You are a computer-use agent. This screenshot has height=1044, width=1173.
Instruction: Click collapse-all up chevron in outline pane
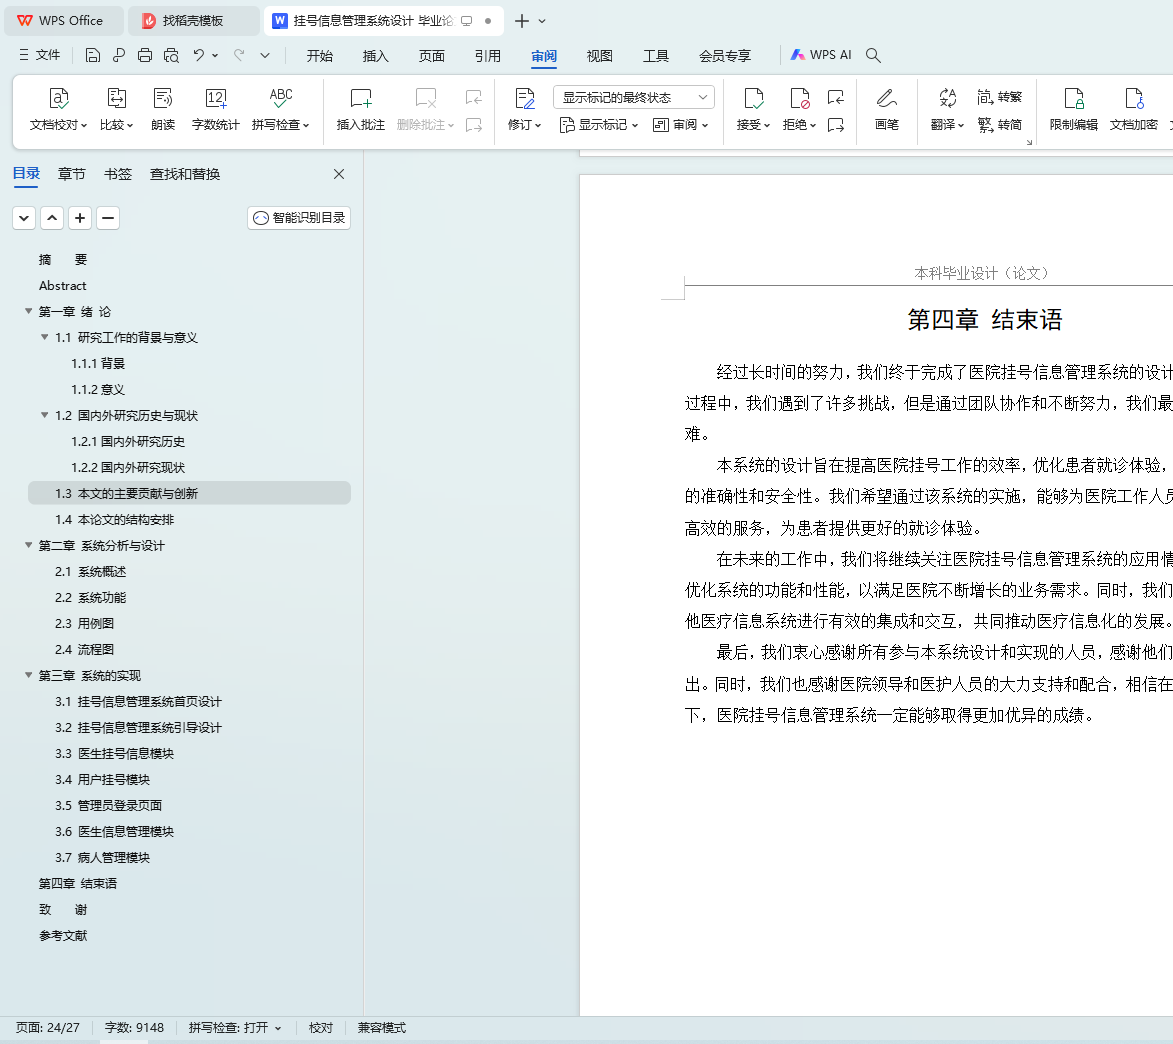[52, 218]
